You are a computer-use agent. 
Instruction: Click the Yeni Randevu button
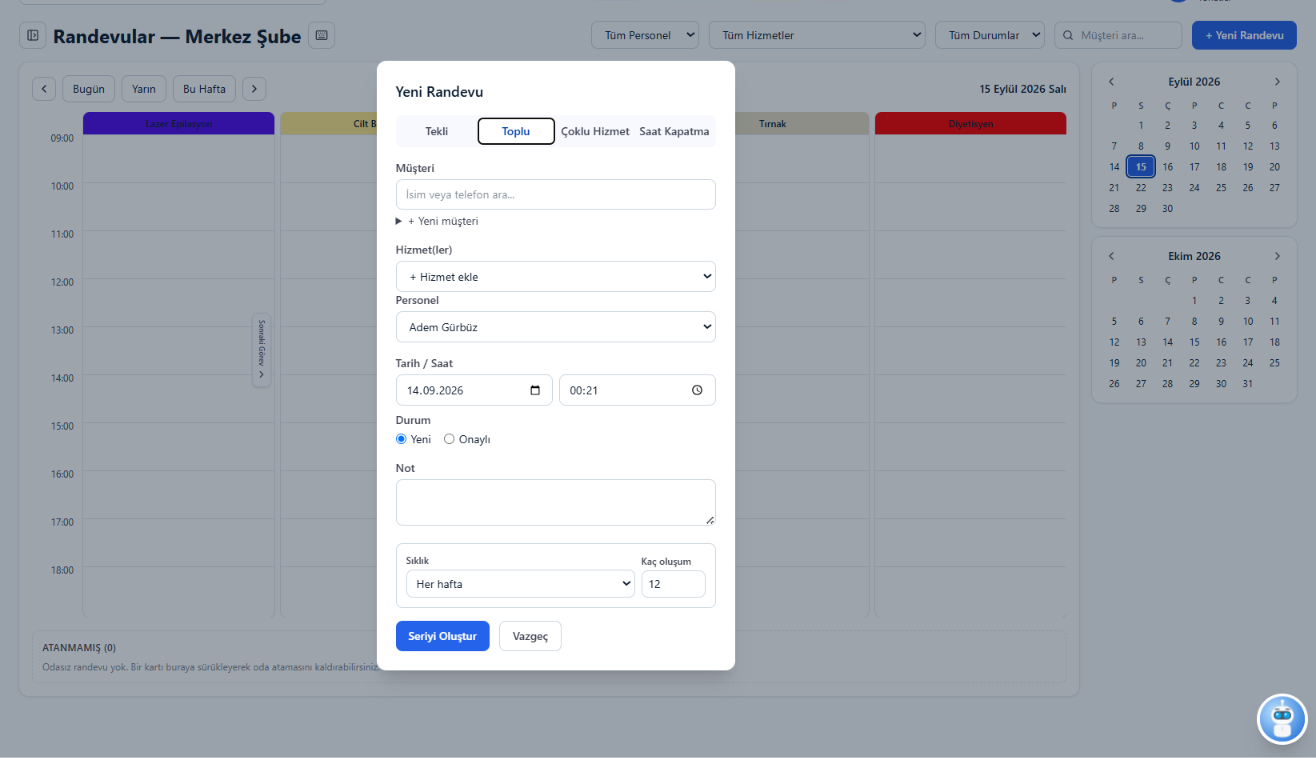tap(1244, 35)
